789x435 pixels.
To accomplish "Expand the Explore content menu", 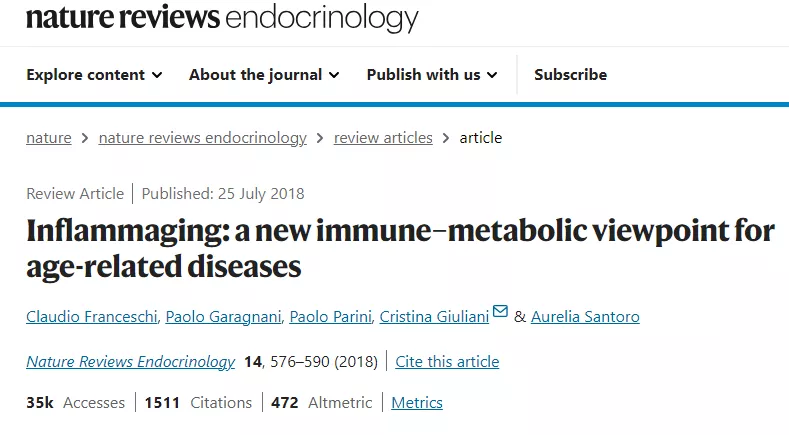I will click(94, 75).
